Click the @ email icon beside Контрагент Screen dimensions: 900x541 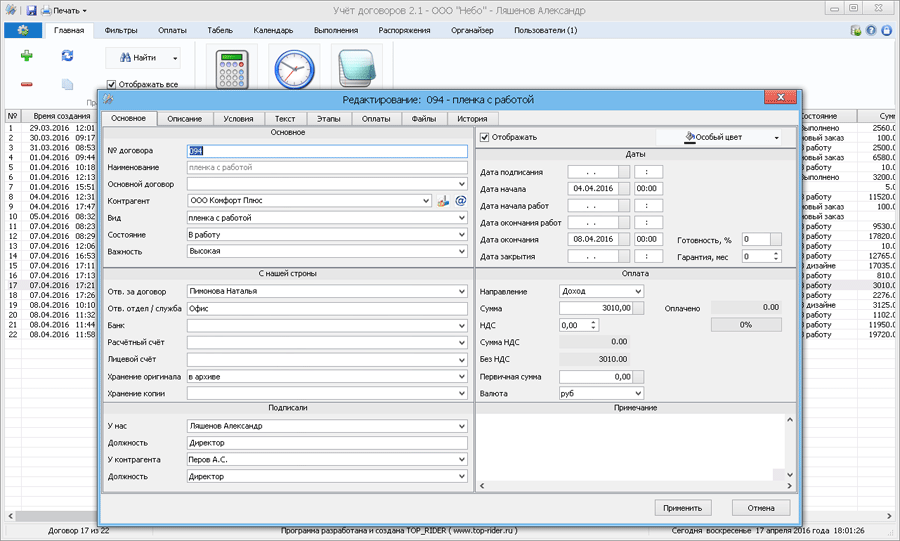pyautogui.click(x=461, y=200)
